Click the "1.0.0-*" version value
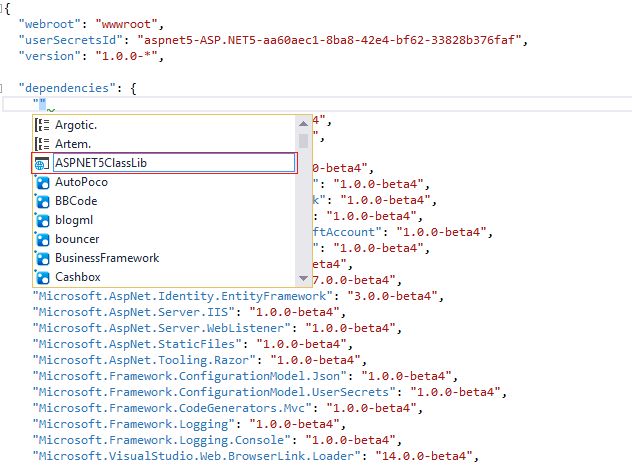The width and height of the screenshot is (632, 465). [x=126, y=56]
